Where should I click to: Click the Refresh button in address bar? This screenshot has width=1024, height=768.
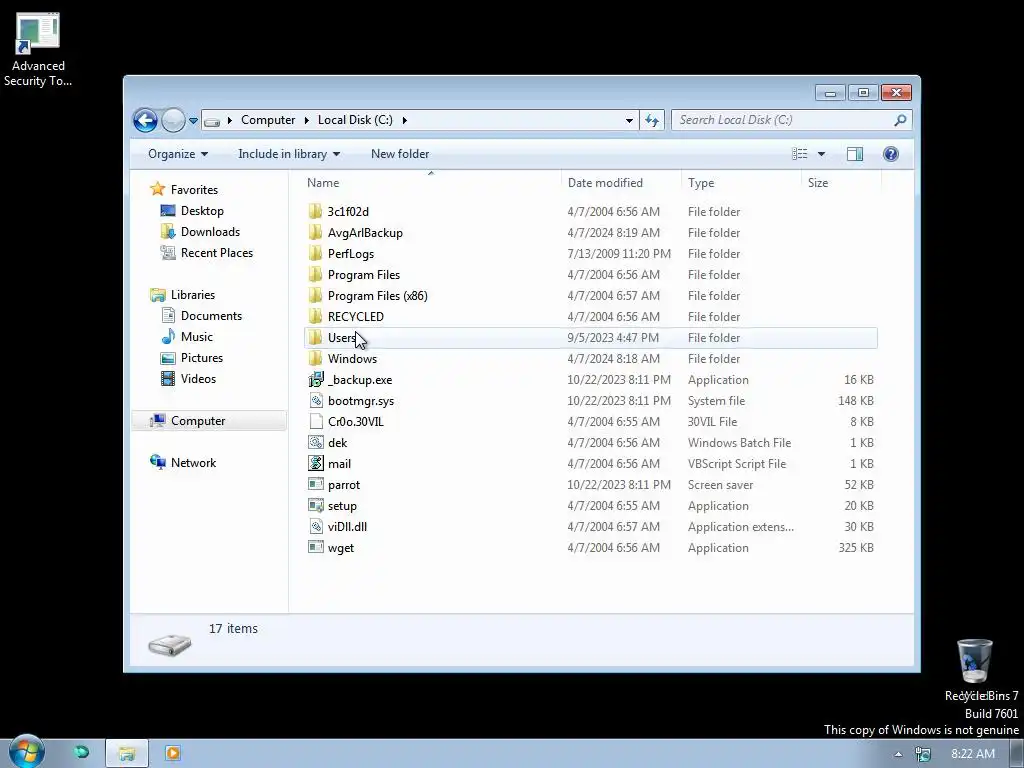[652, 120]
